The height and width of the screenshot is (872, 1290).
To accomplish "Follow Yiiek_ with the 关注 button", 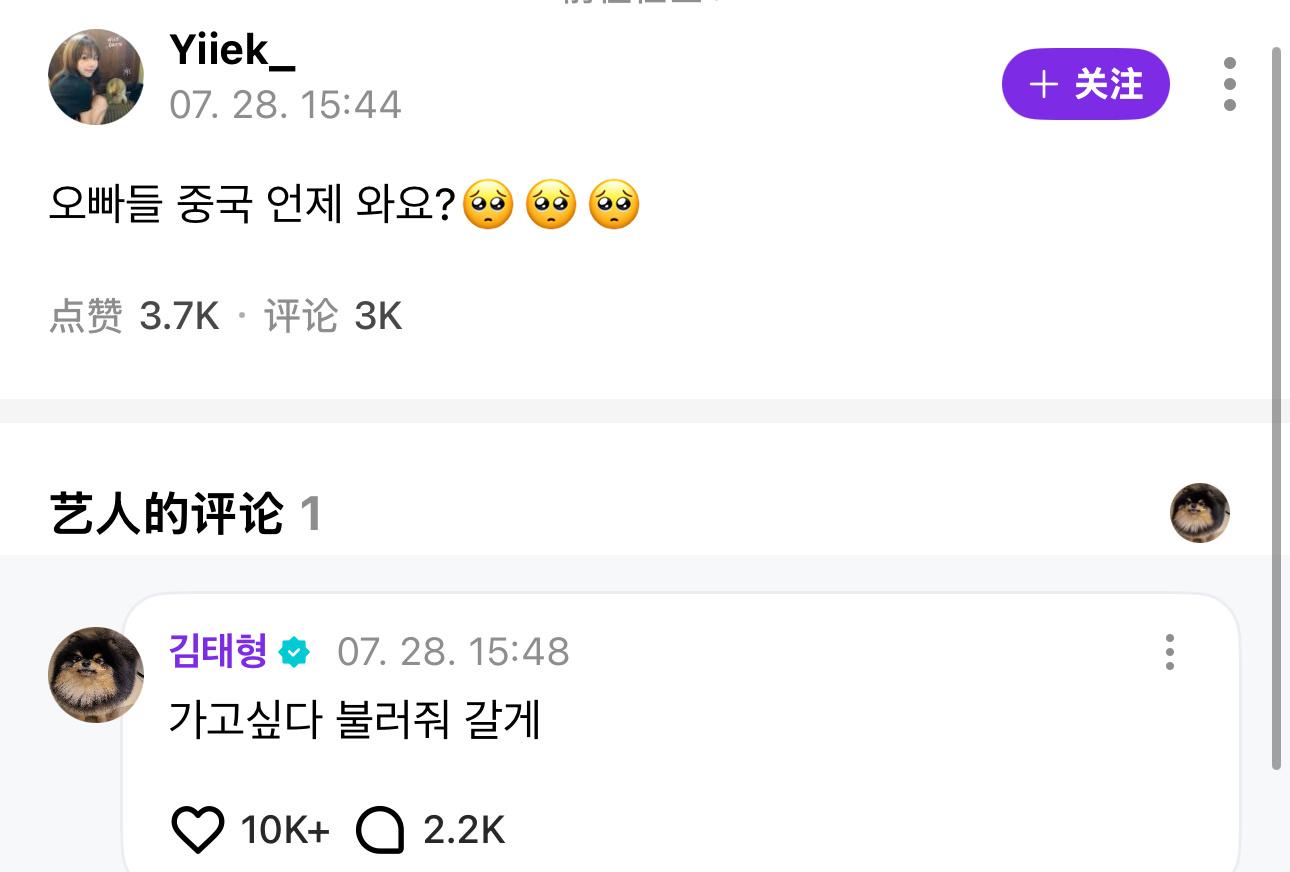I will click(x=1086, y=84).
